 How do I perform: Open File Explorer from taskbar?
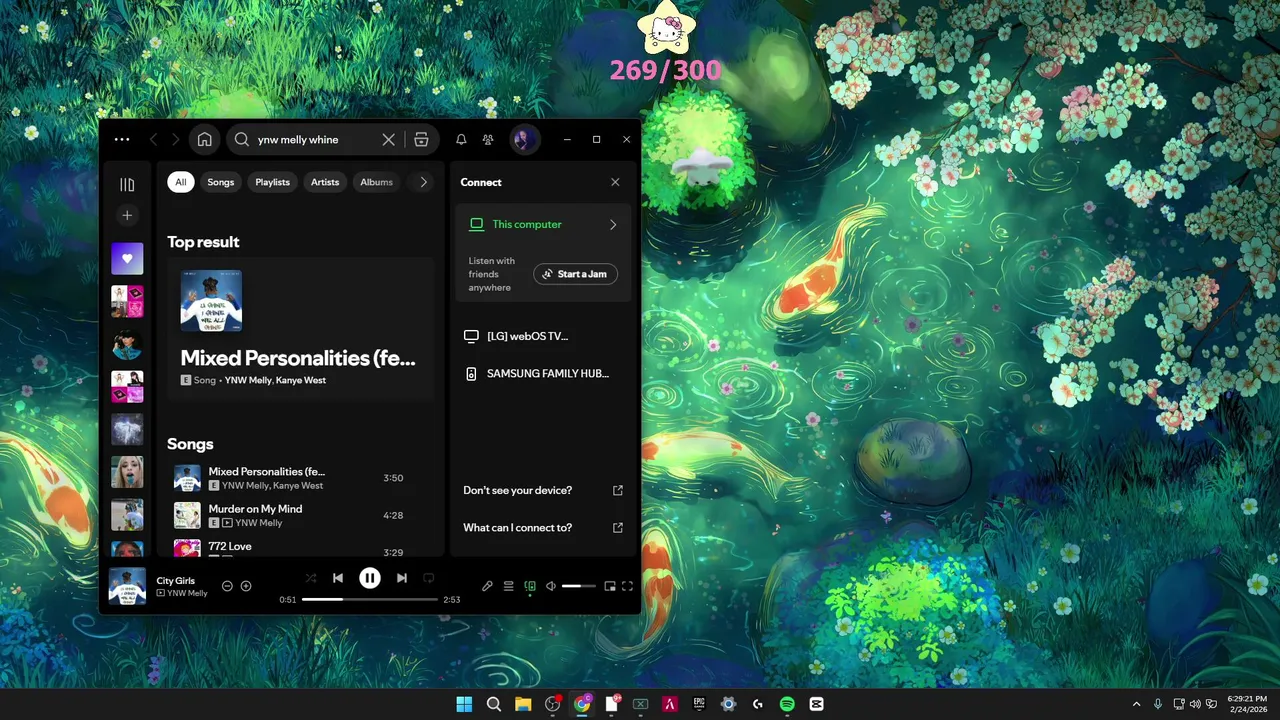coord(523,704)
